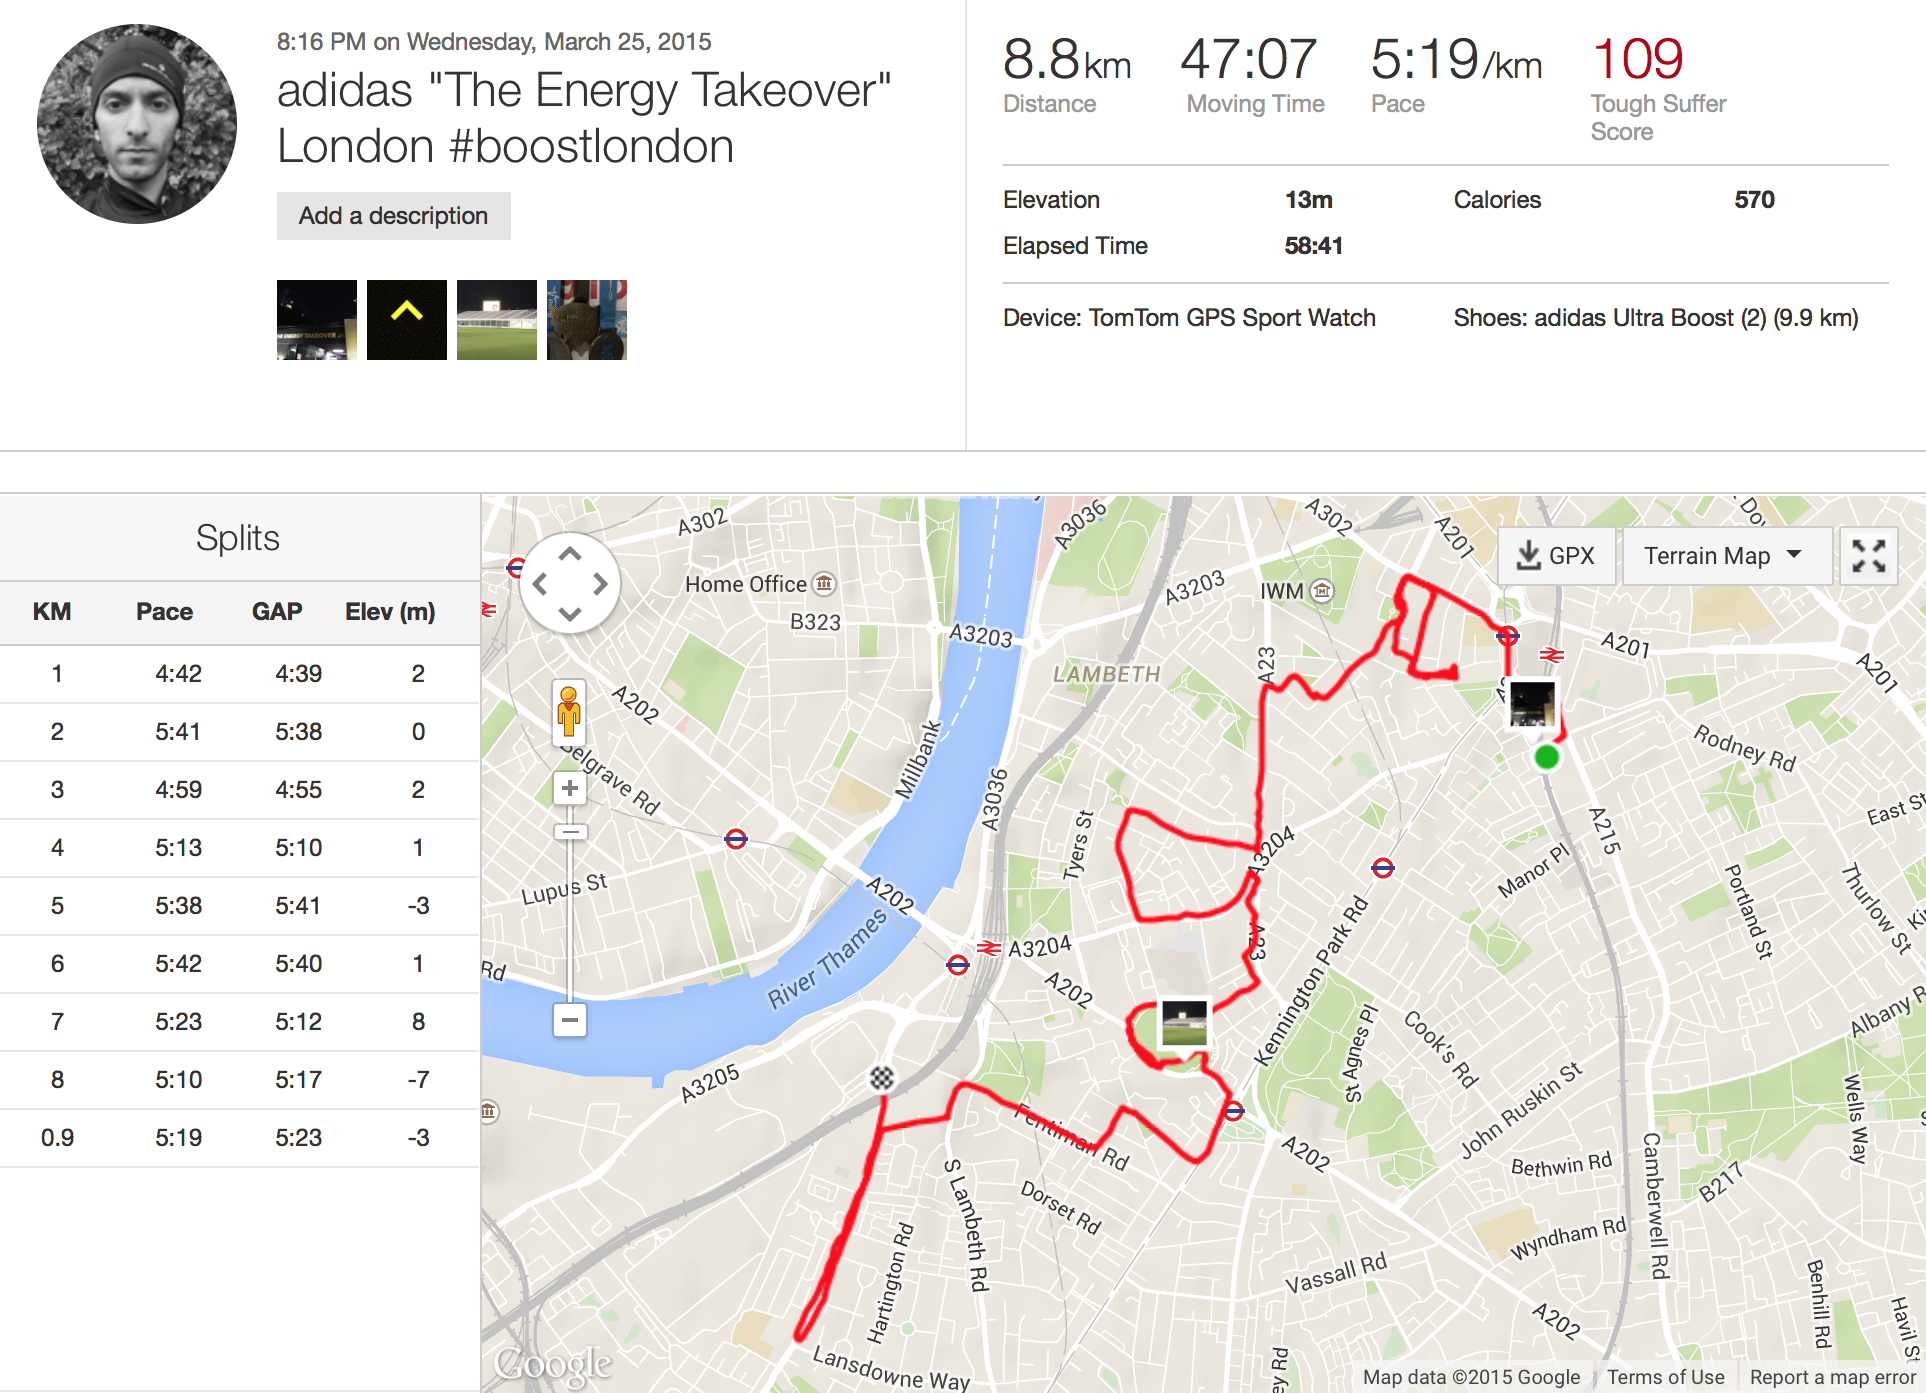1926x1393 pixels.
Task: Download the GPX file
Action: [1556, 556]
